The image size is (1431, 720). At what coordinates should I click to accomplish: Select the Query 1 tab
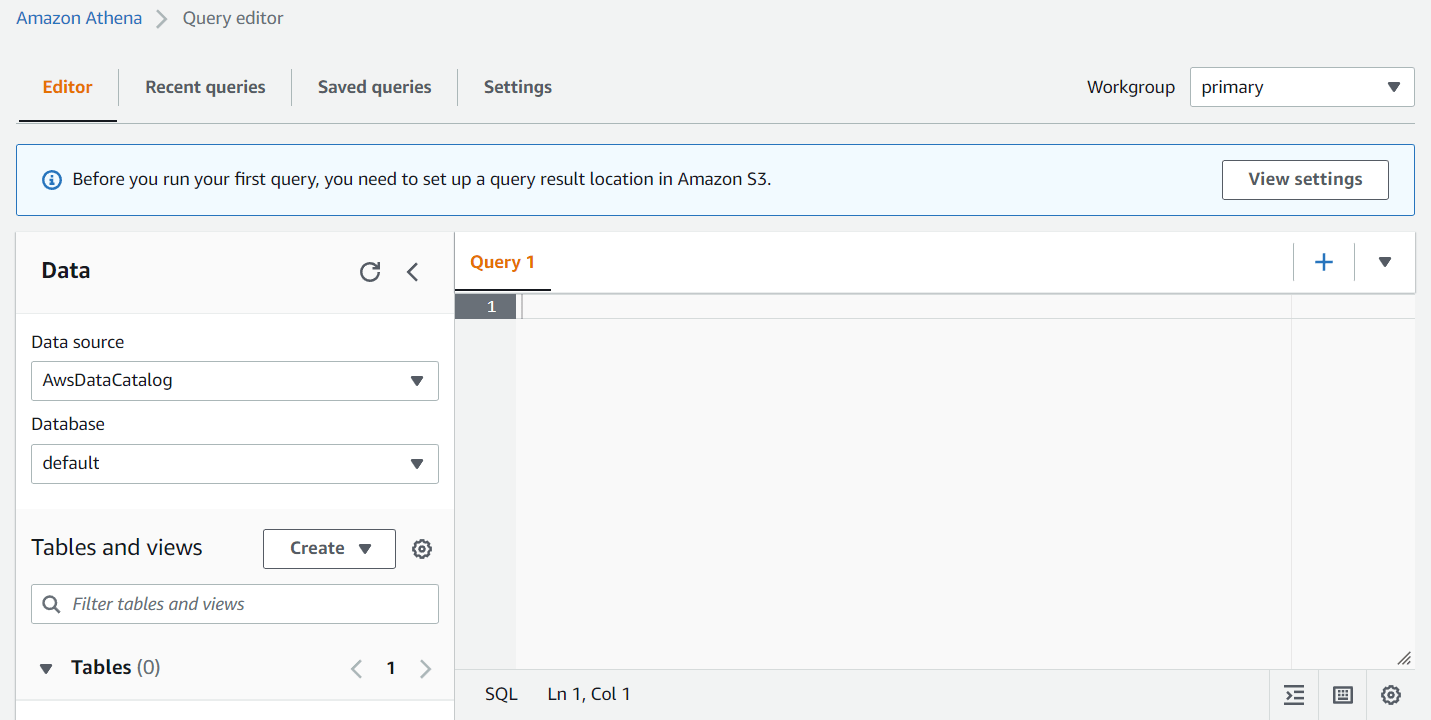point(502,261)
